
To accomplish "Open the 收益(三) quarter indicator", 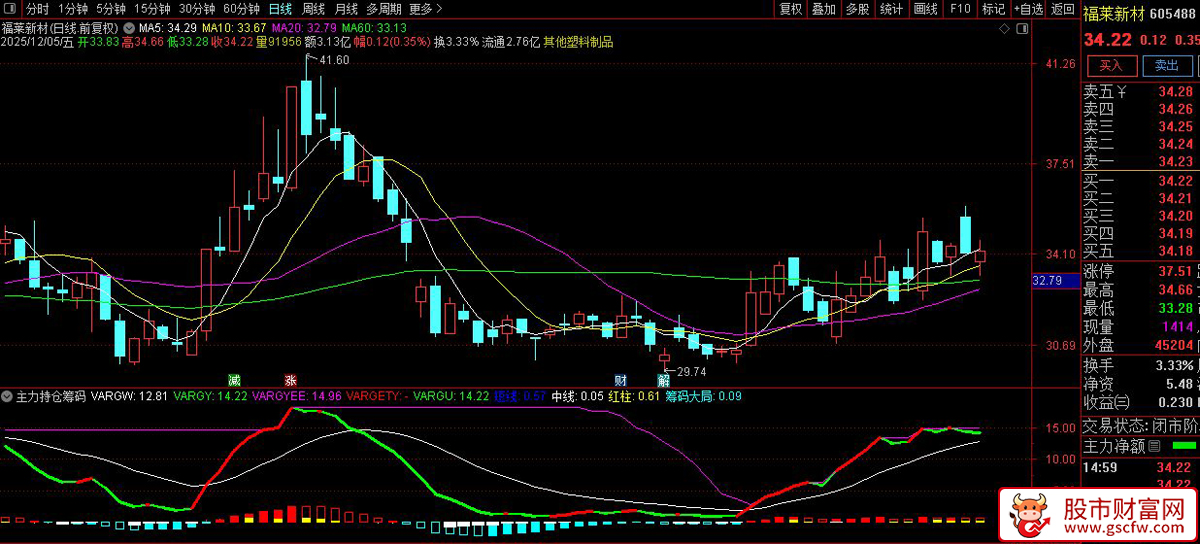I will [1106, 400].
